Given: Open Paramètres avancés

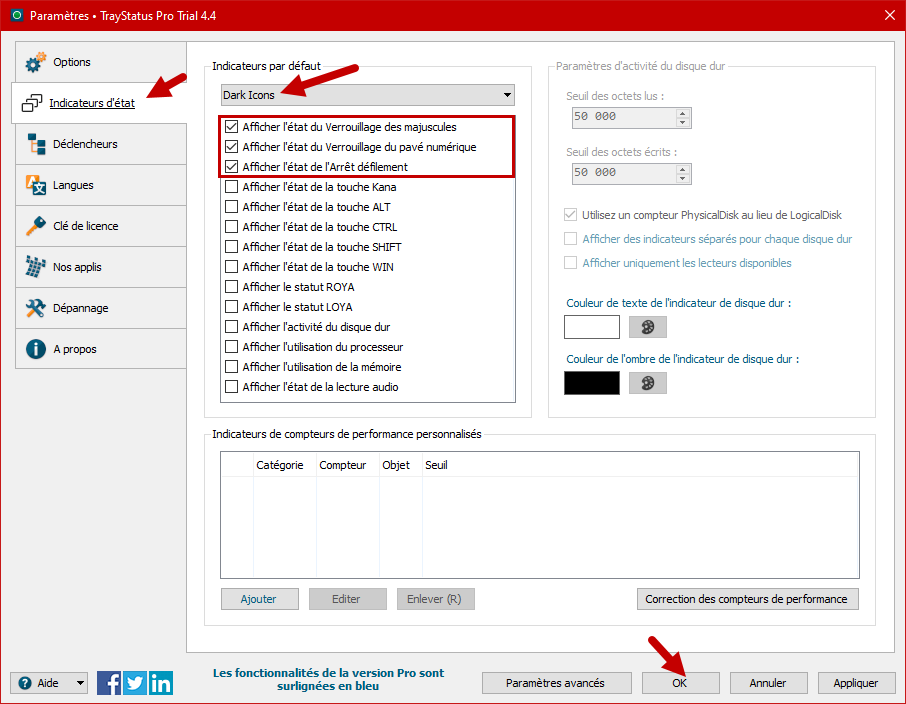Looking at the screenshot, I should tap(556, 683).
